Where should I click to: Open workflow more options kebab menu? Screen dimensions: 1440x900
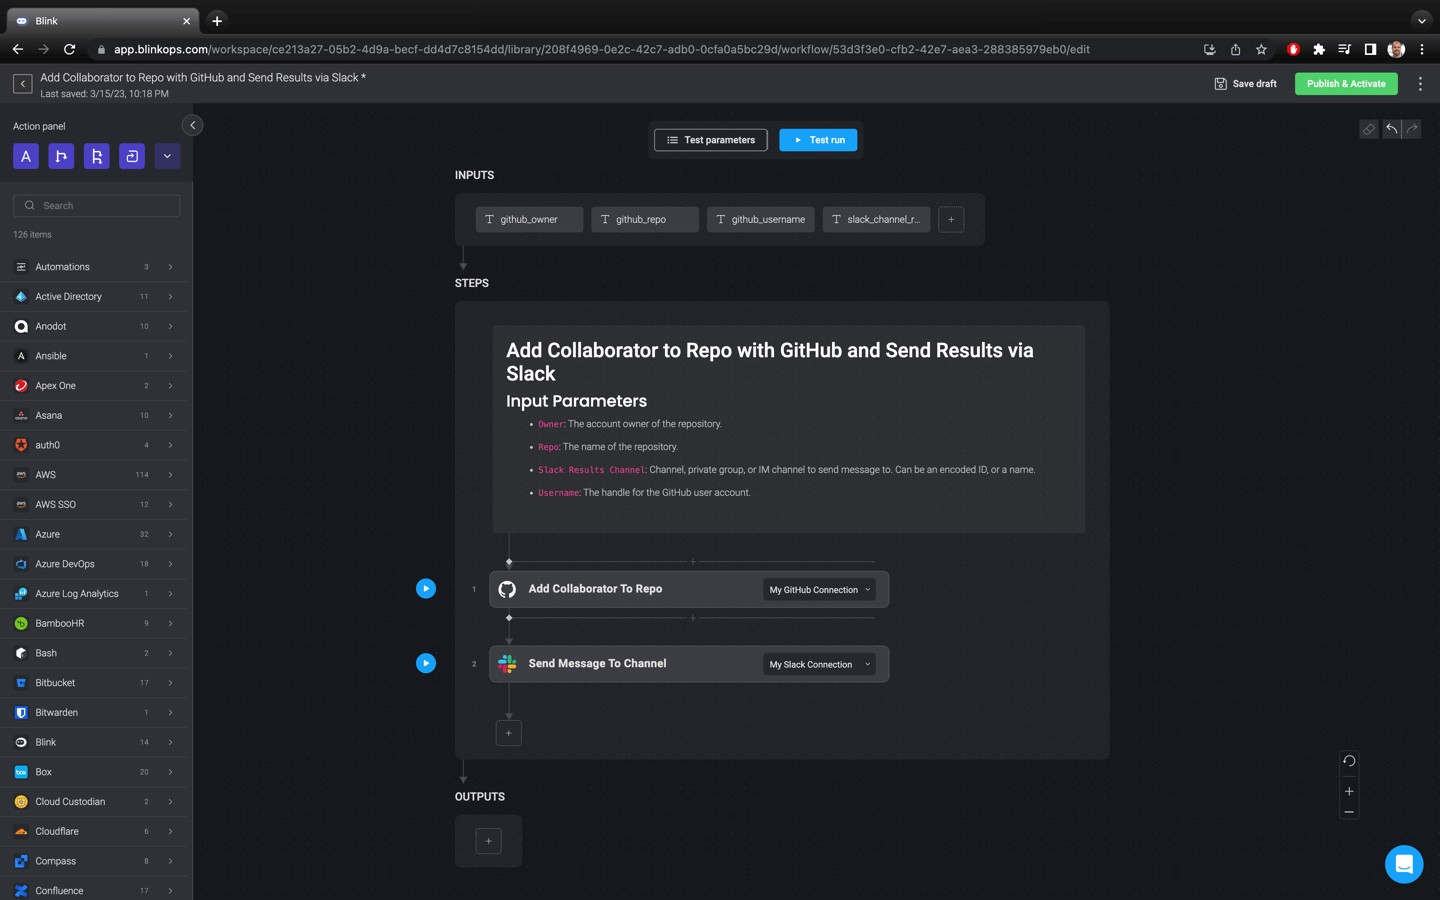[x=1420, y=84]
